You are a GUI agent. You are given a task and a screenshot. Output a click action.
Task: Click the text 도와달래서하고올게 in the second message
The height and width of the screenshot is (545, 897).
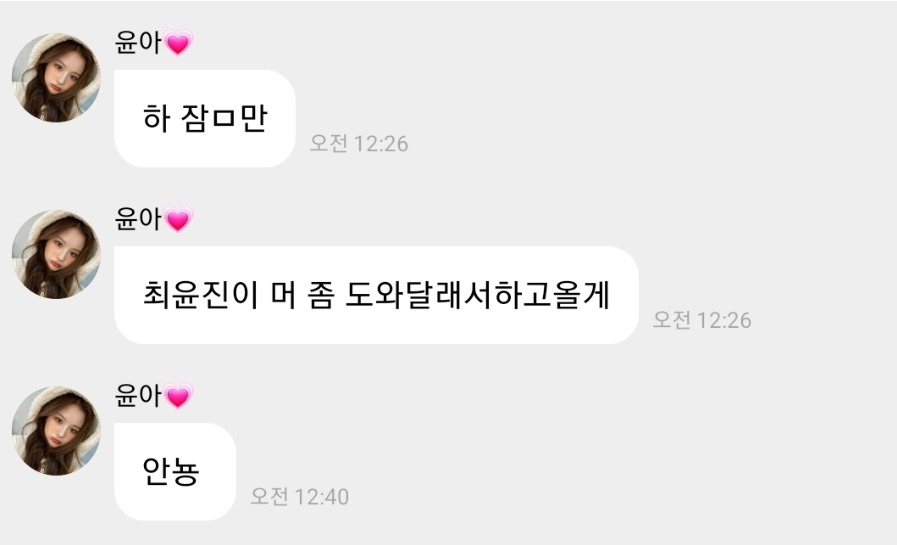coord(478,295)
